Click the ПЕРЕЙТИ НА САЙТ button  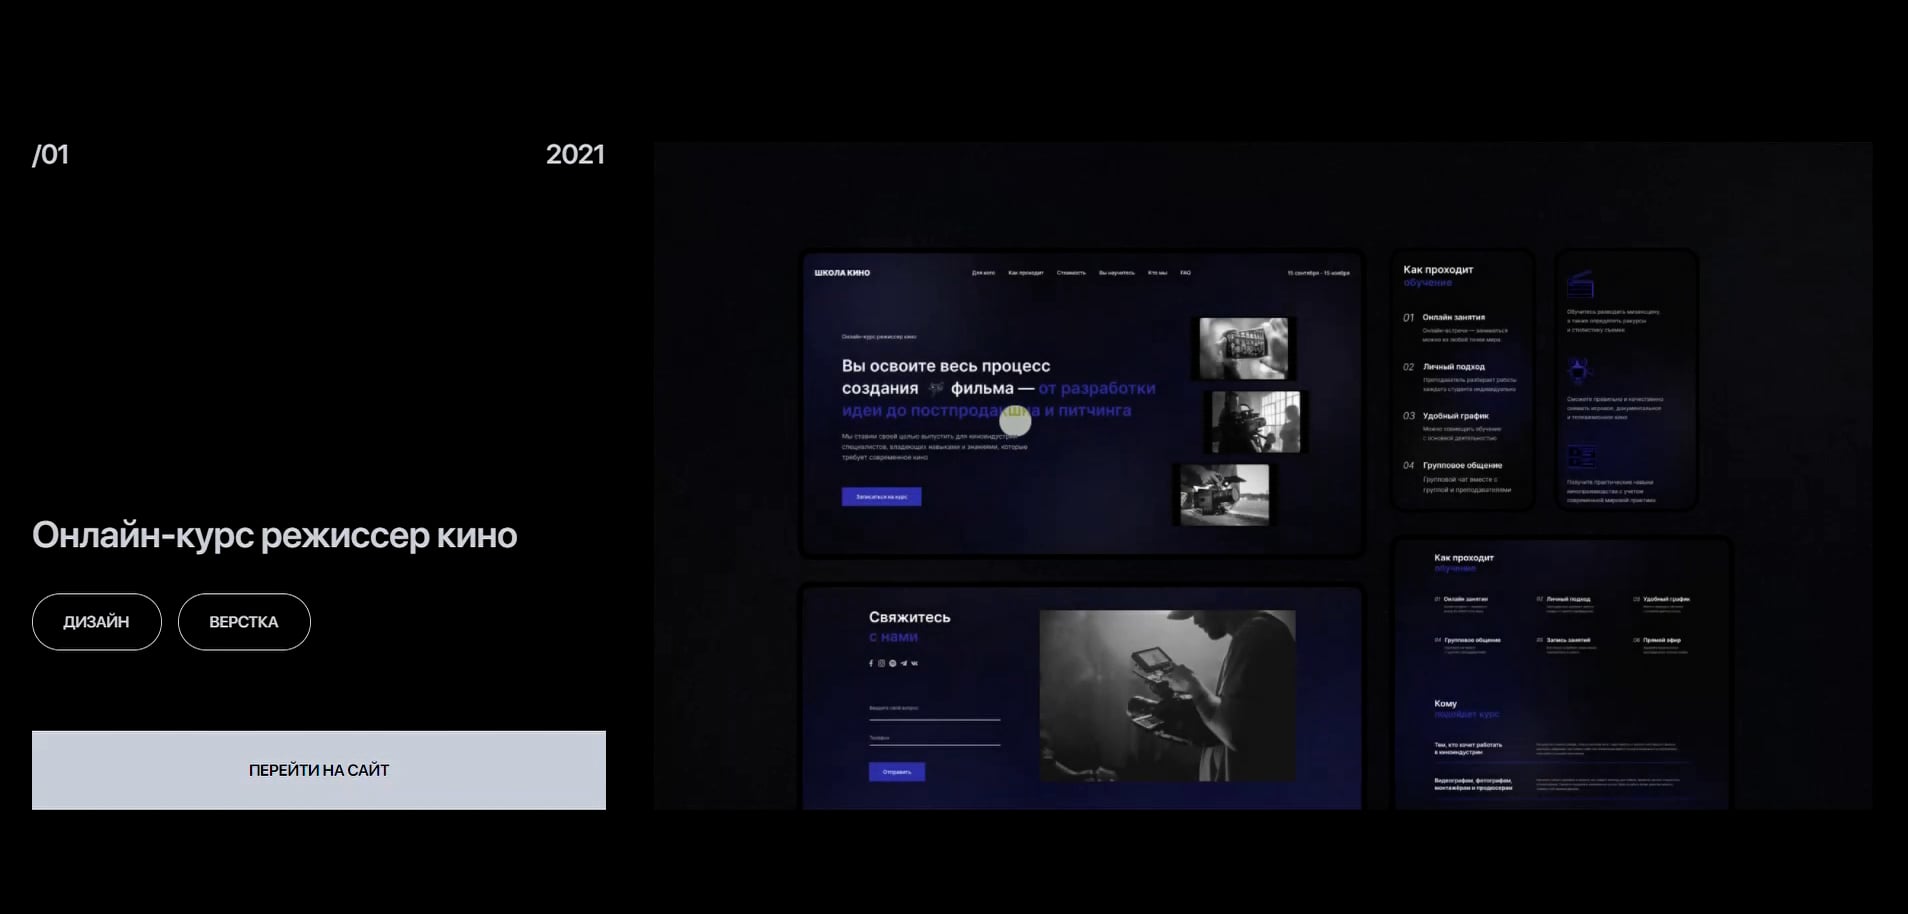319,770
